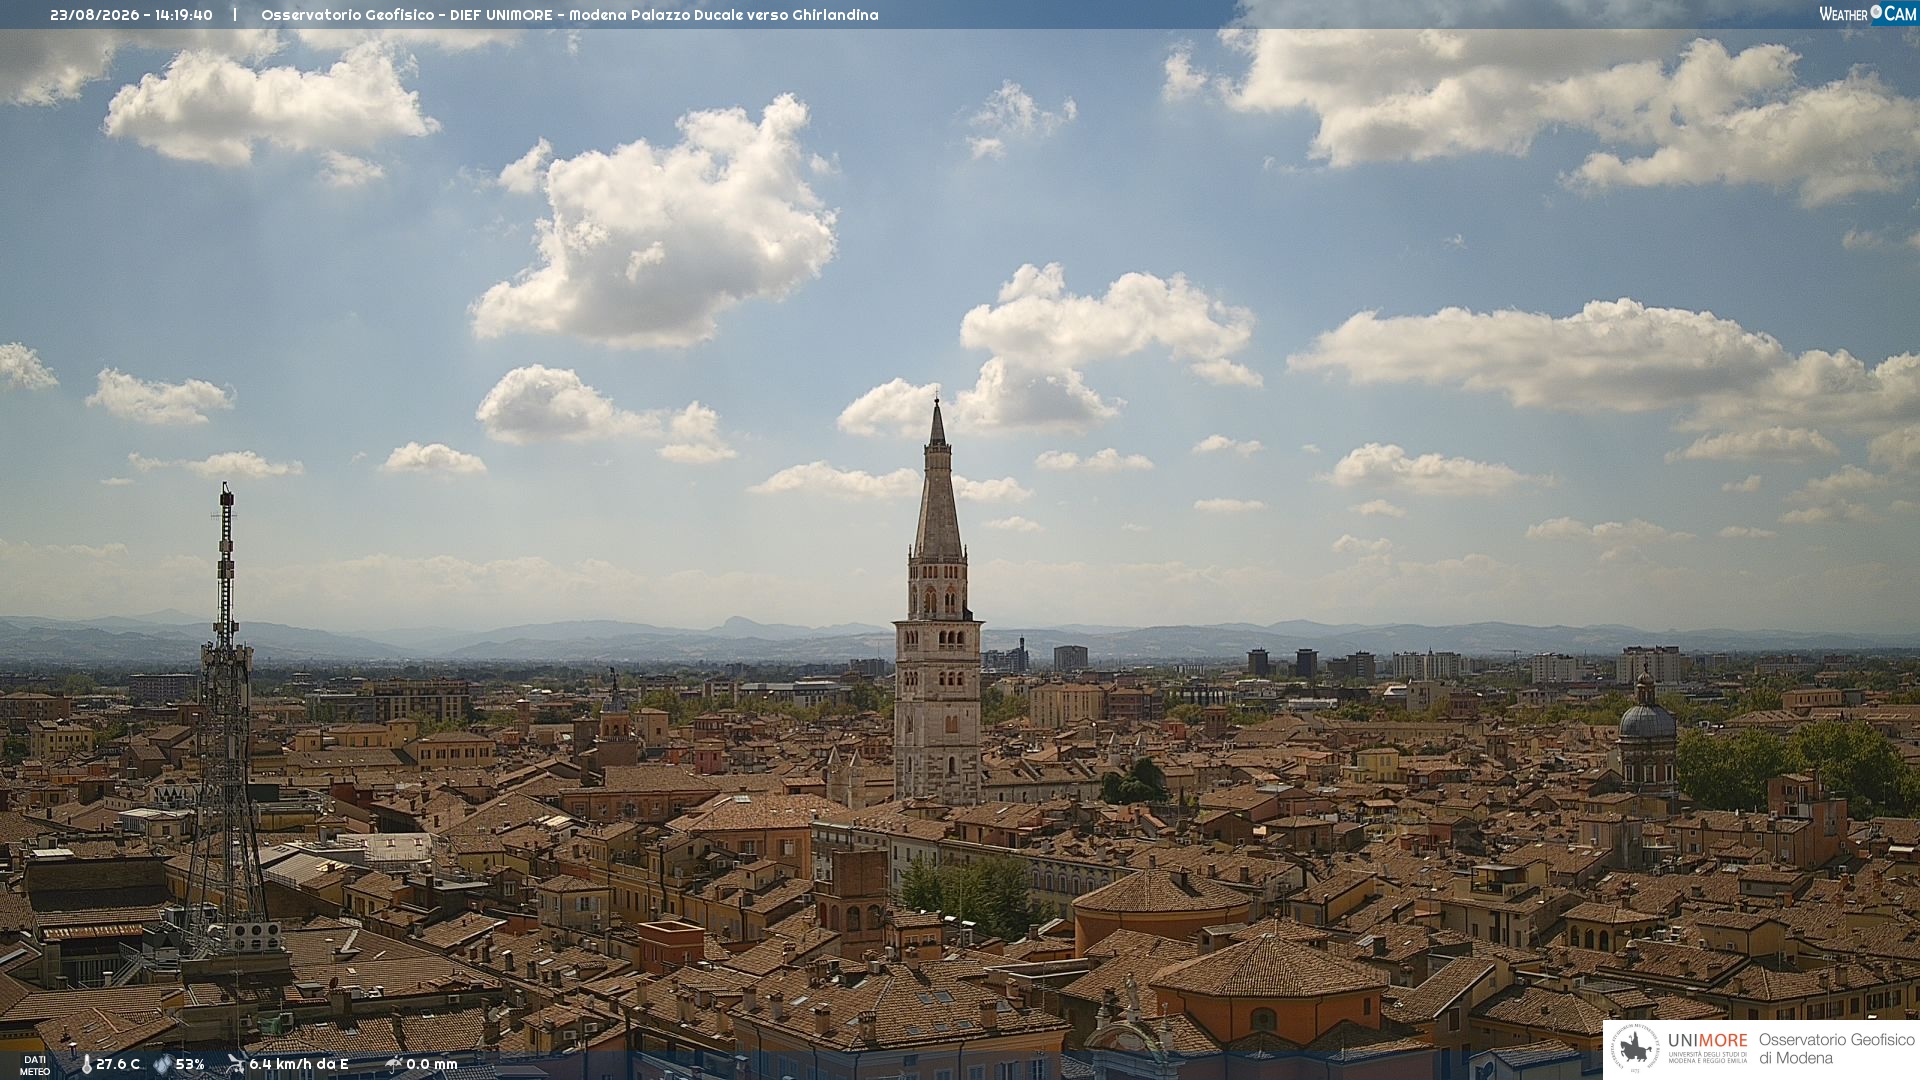1920x1080 pixels.
Task: Open the DATI METEO label
Action: [35, 1065]
